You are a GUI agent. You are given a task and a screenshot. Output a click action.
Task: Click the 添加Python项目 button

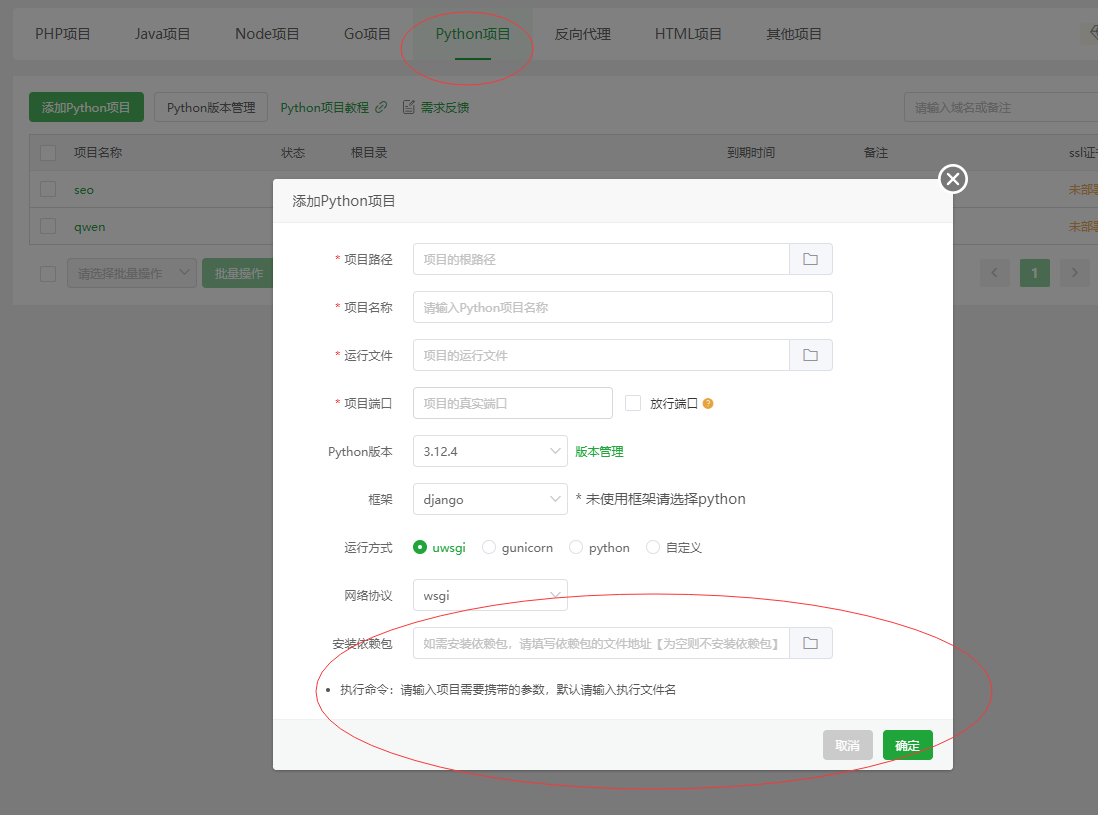coord(86,107)
